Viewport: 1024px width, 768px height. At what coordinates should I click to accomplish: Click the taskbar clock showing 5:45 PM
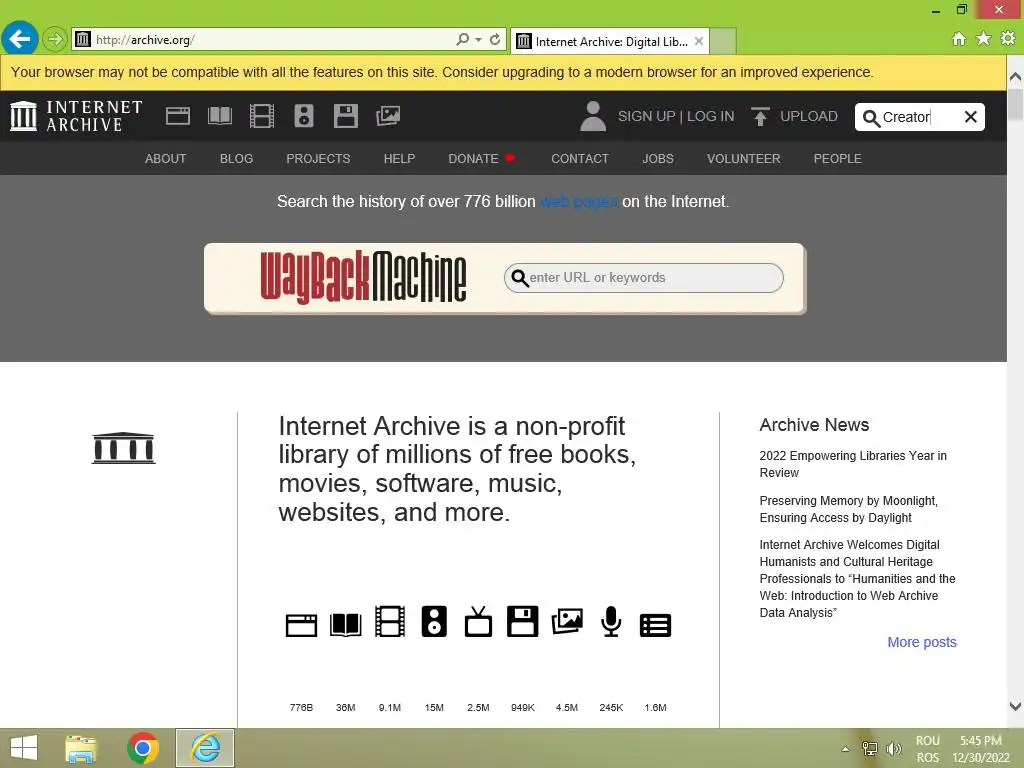coord(981,749)
